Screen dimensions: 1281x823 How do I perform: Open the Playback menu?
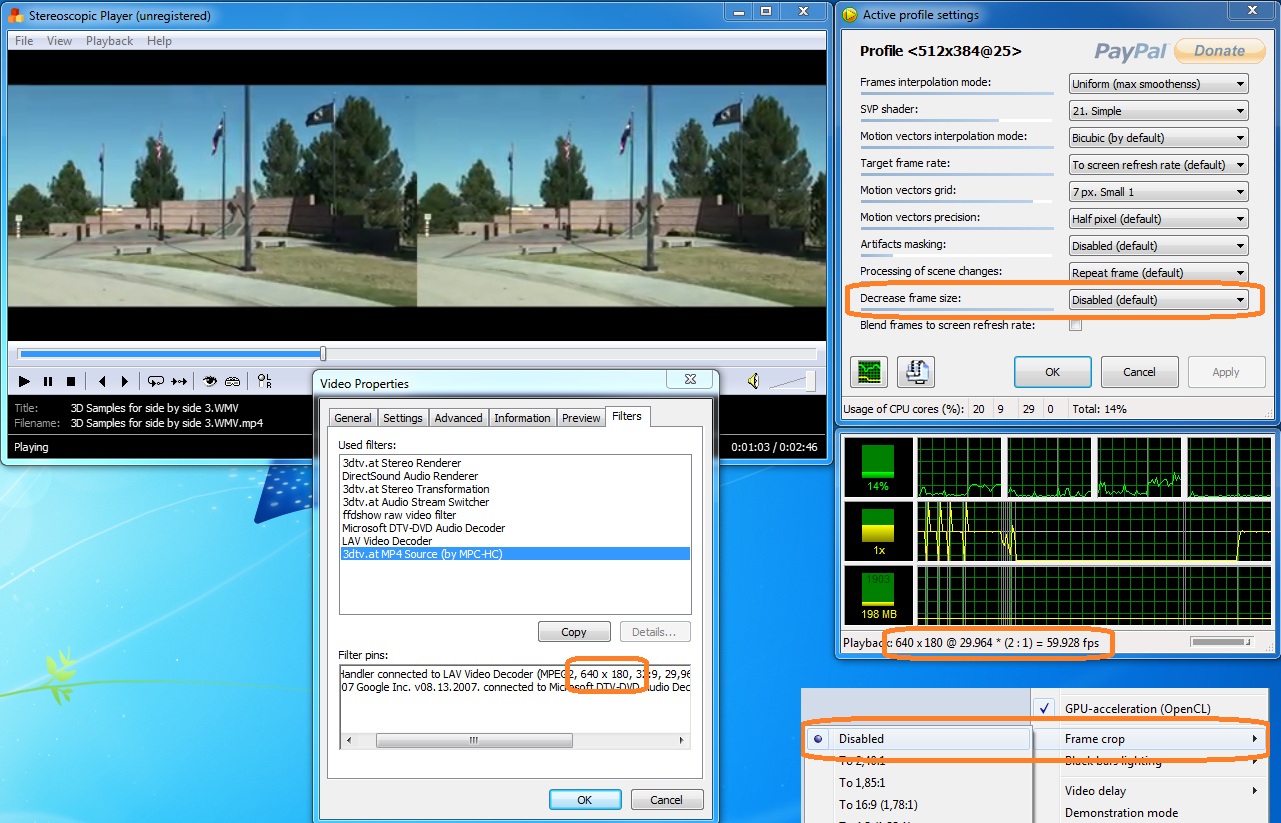109,41
